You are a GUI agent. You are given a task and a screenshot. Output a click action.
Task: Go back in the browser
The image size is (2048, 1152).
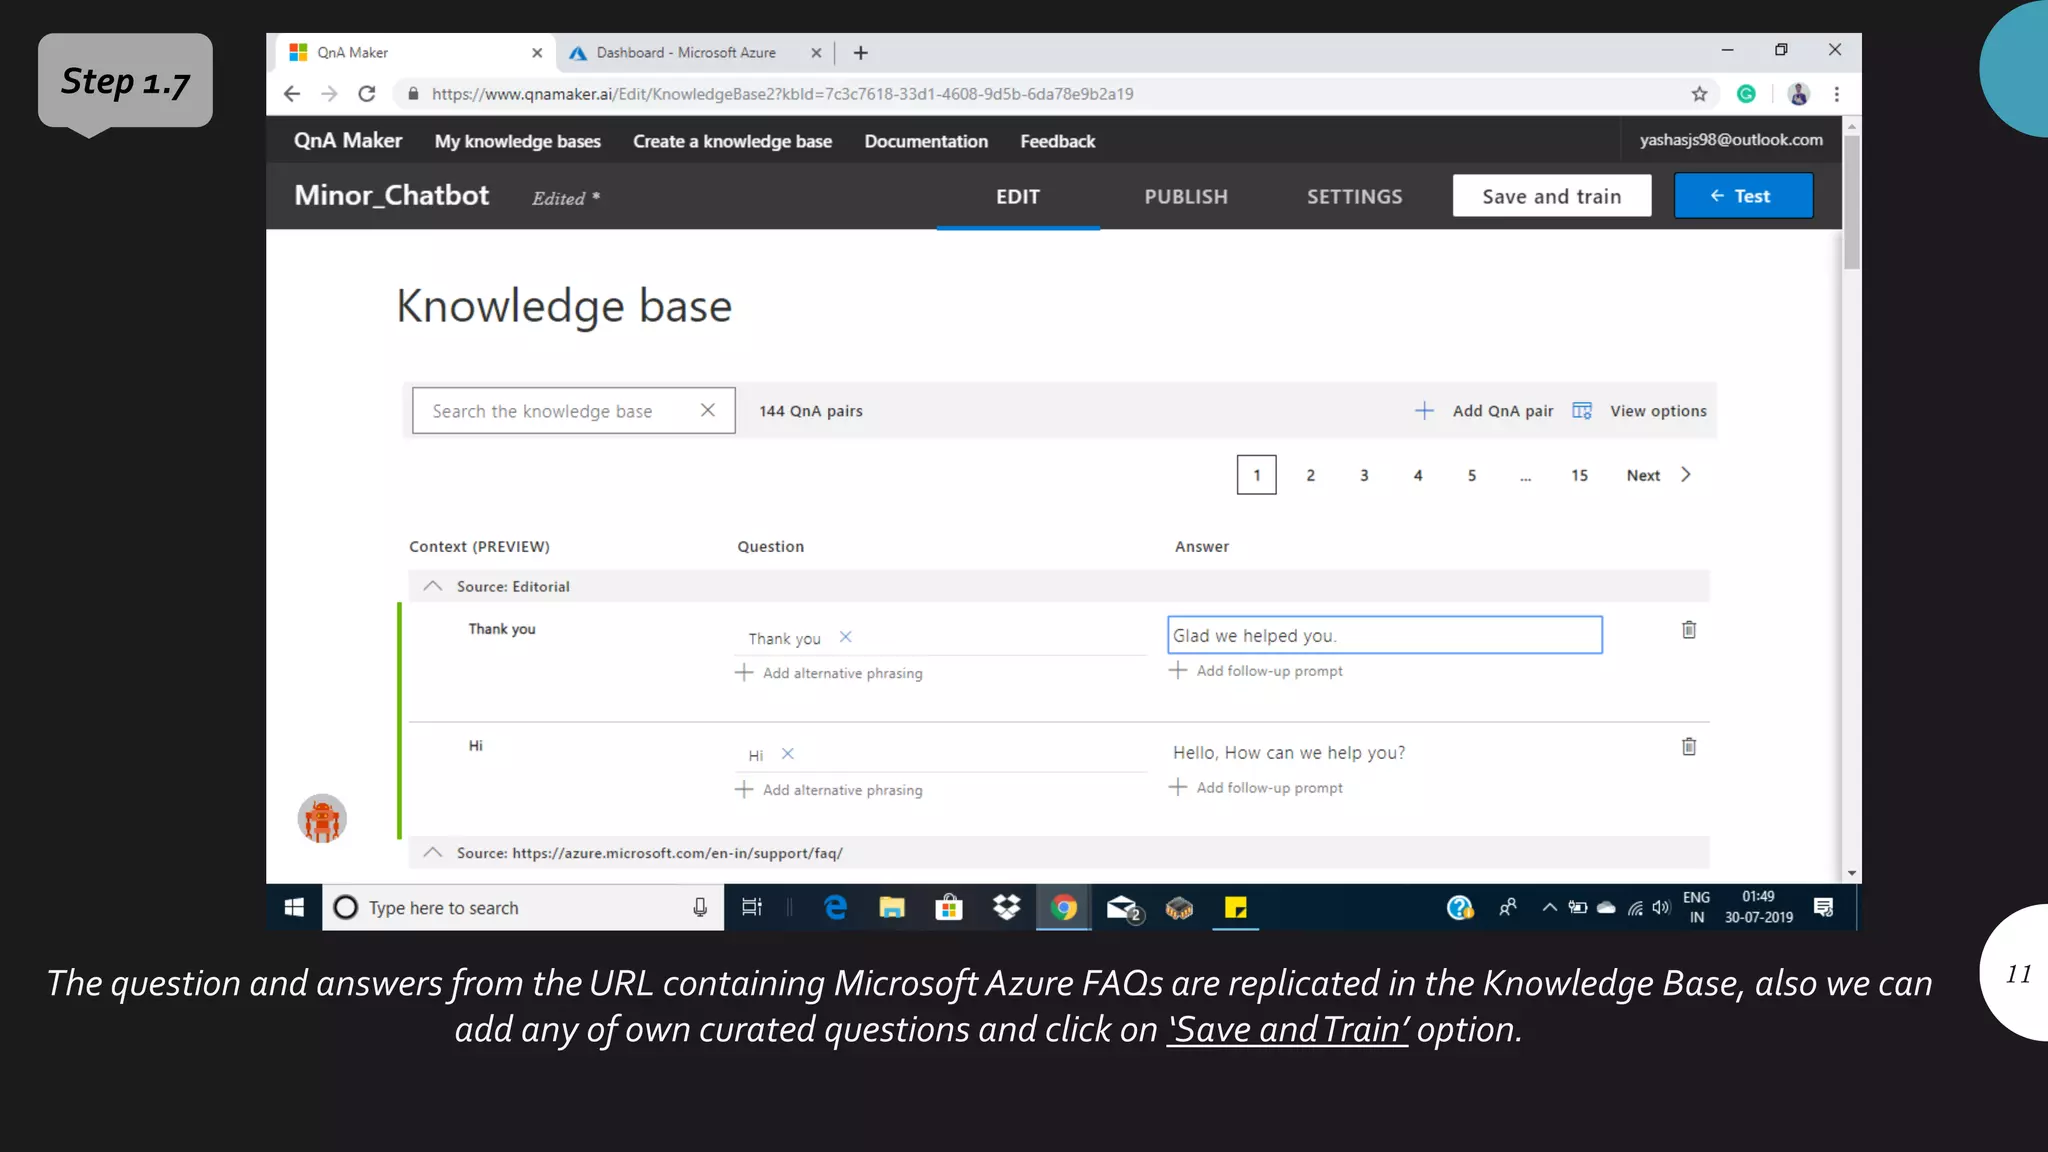[291, 94]
